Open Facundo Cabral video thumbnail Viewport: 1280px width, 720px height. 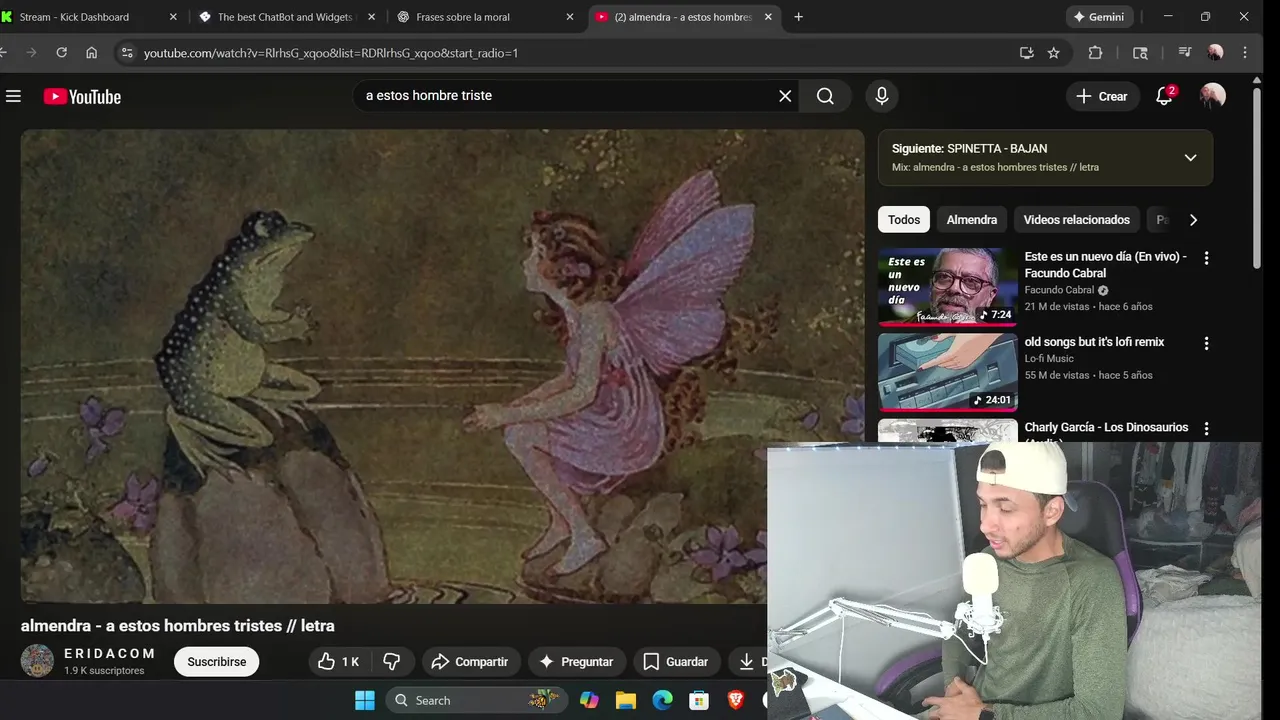(x=948, y=287)
